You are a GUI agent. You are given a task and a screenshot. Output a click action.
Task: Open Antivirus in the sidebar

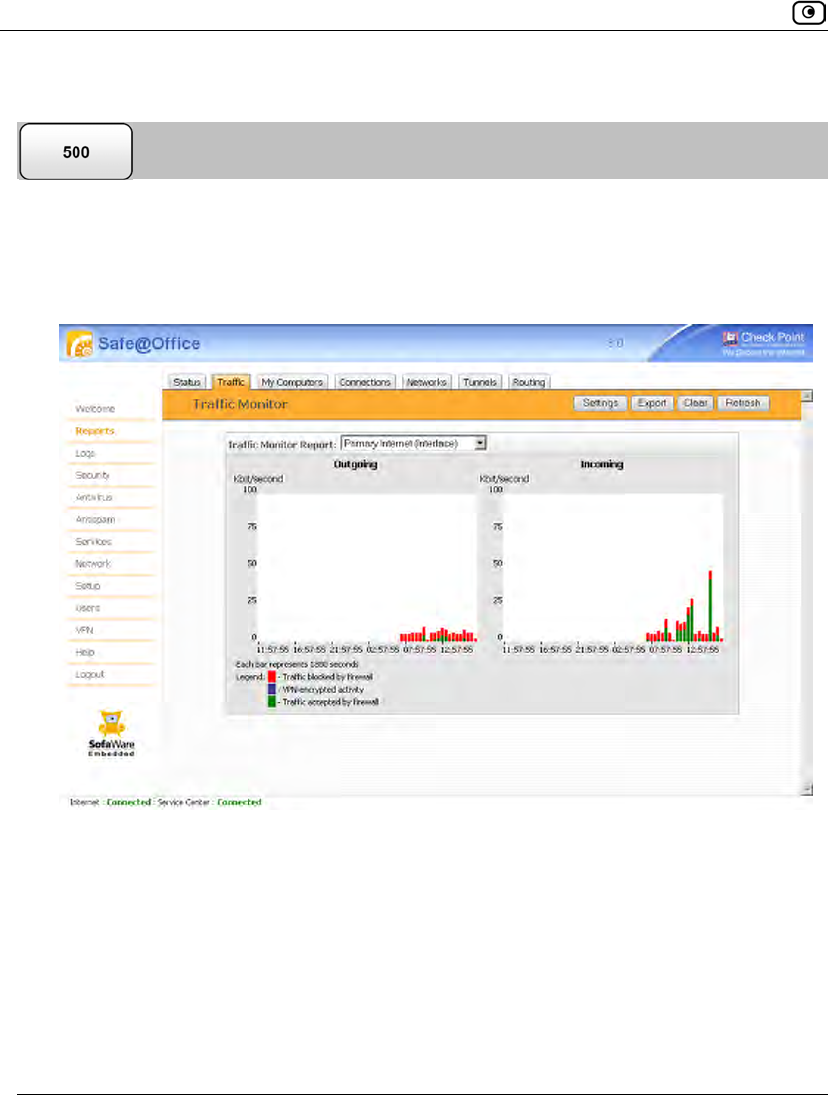click(x=94, y=497)
